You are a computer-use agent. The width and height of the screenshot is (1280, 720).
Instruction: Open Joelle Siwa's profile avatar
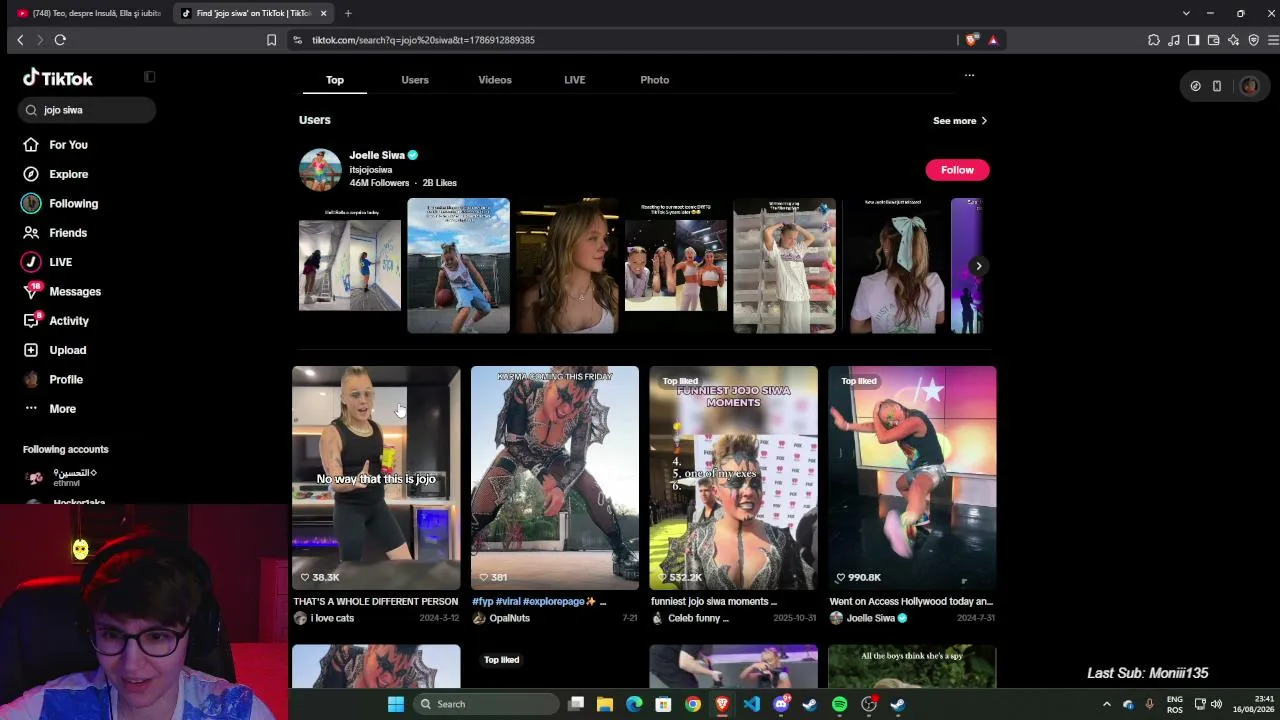pyautogui.click(x=320, y=170)
